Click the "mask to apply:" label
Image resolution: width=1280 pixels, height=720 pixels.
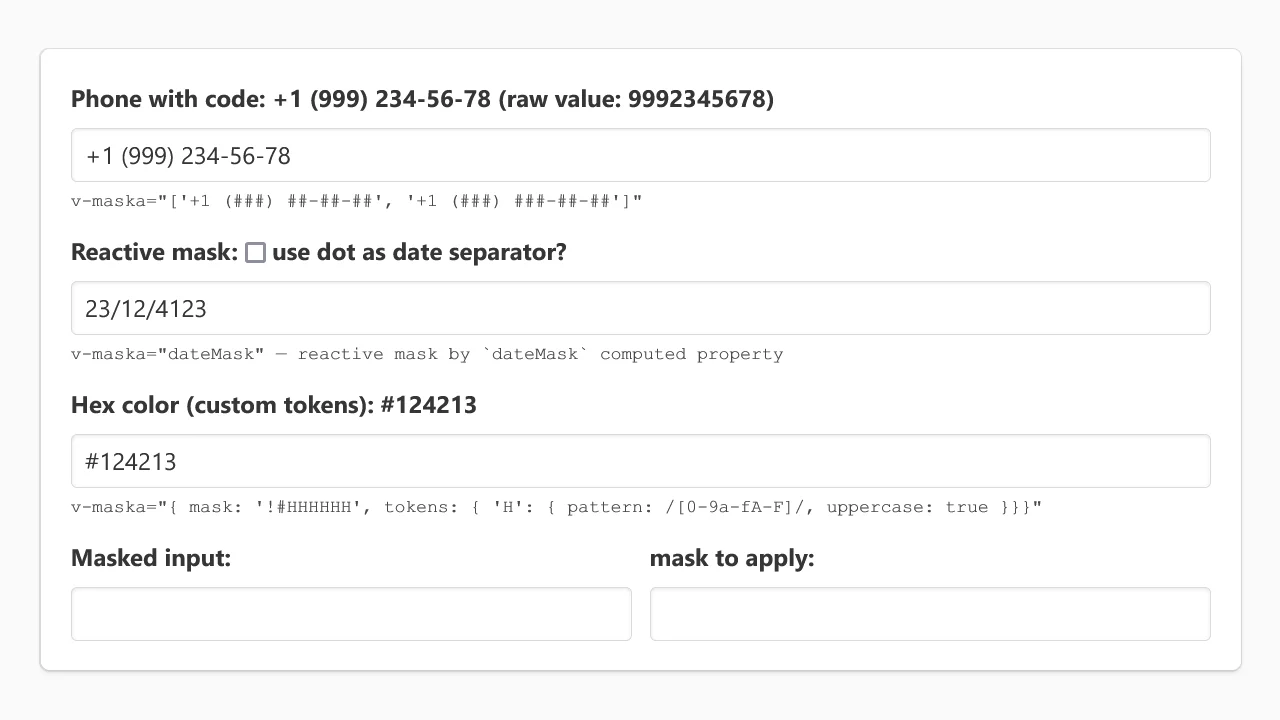tap(732, 558)
